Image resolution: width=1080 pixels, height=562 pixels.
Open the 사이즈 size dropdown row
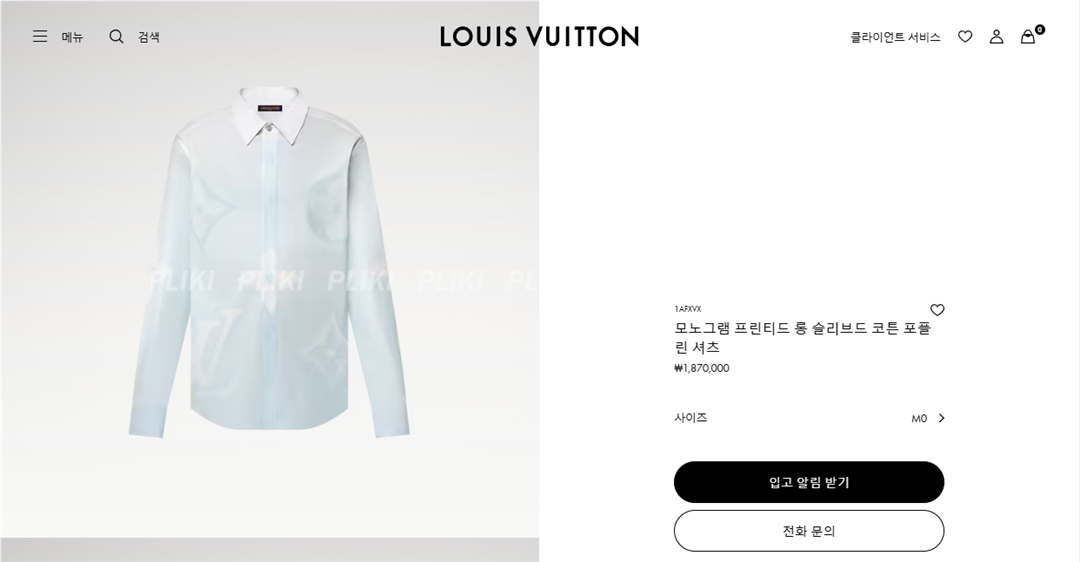tap(809, 418)
